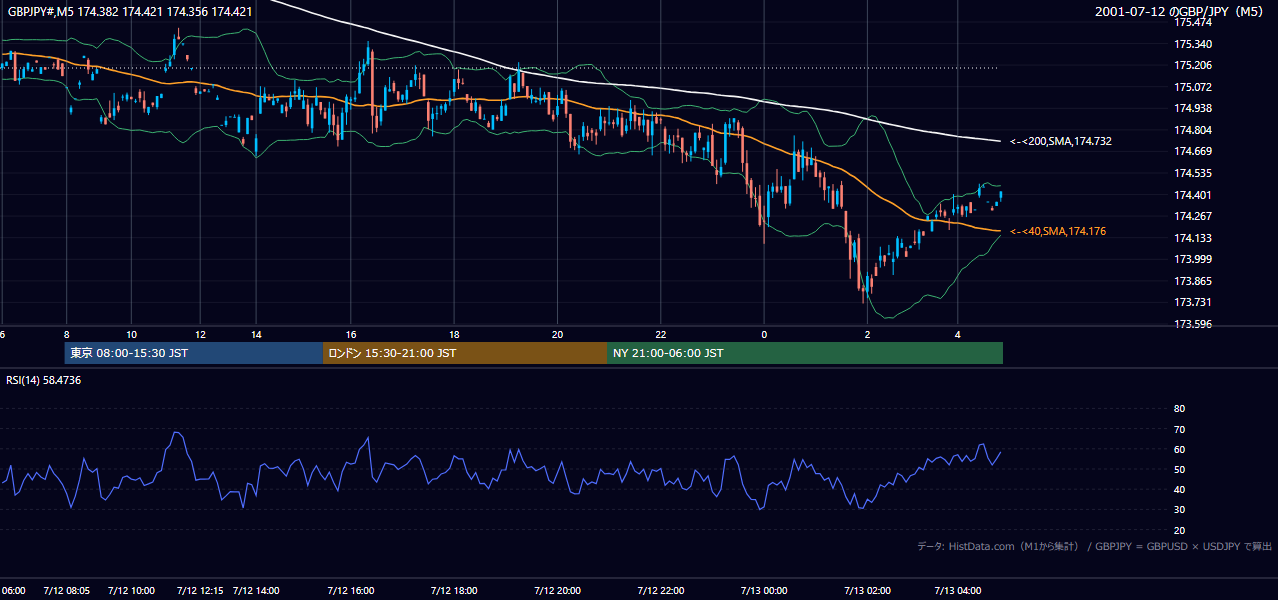1278x600 pixels.
Task: Click the 7/12 22:00 time axis label
Action: tap(660, 591)
